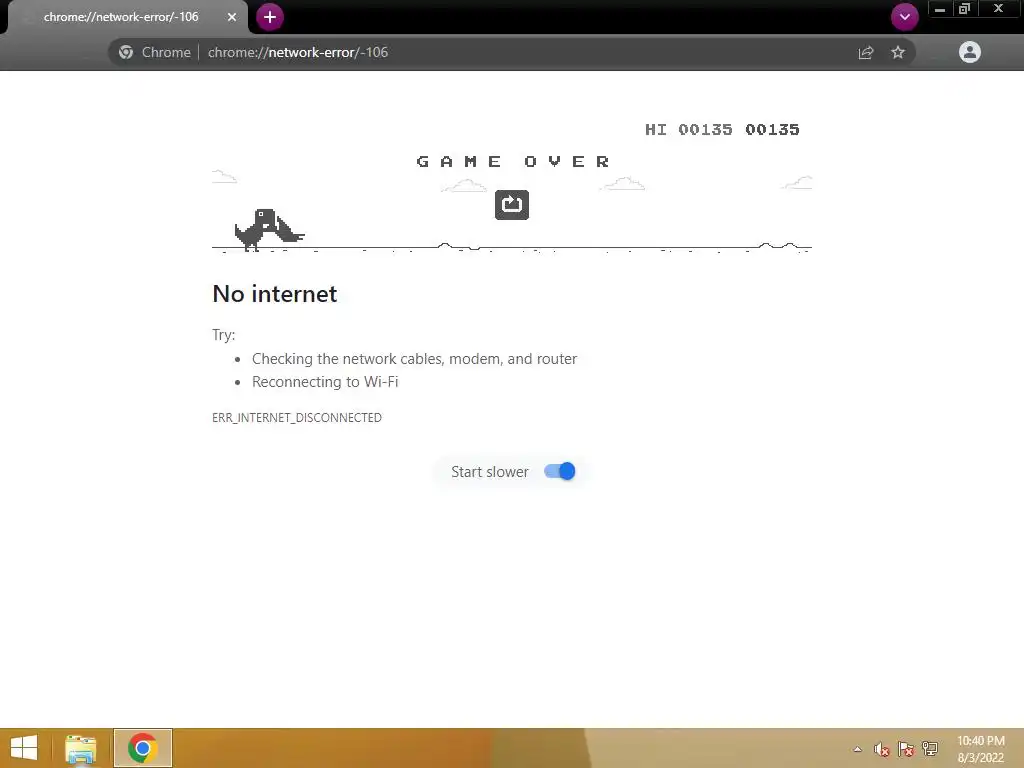1024x768 pixels.
Task: Show hidden tray icons arrow
Action: 857,749
